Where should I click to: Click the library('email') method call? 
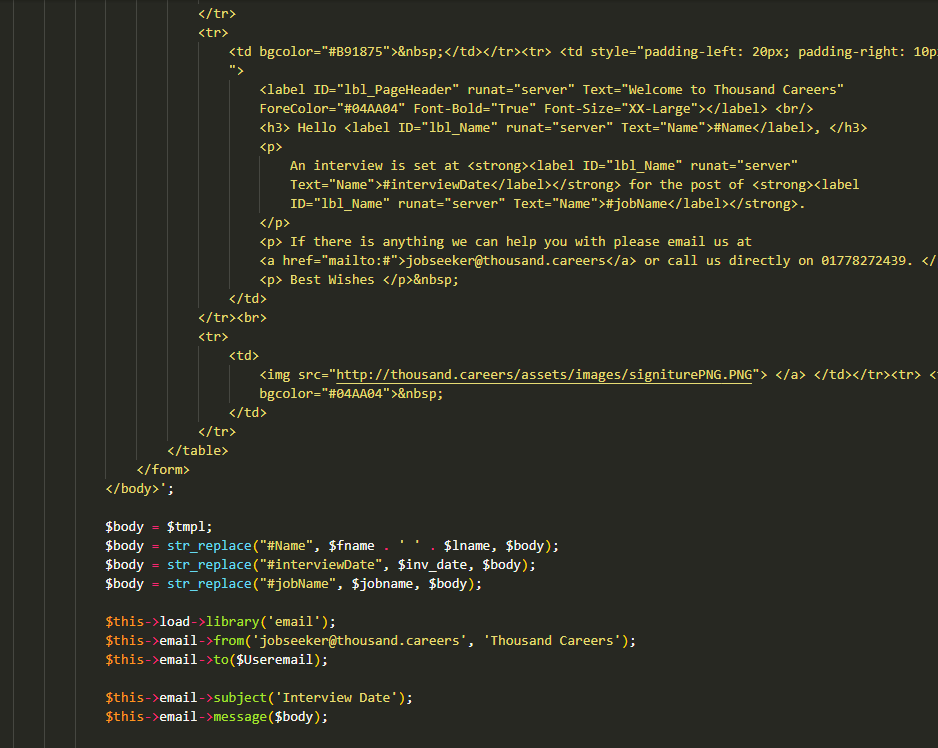pos(272,621)
